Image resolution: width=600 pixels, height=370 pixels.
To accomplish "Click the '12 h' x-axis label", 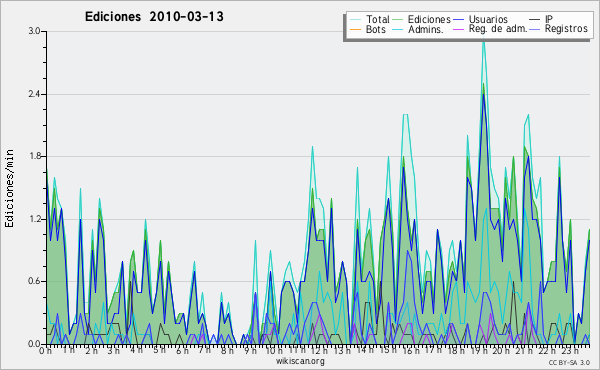I will (x=319, y=350).
